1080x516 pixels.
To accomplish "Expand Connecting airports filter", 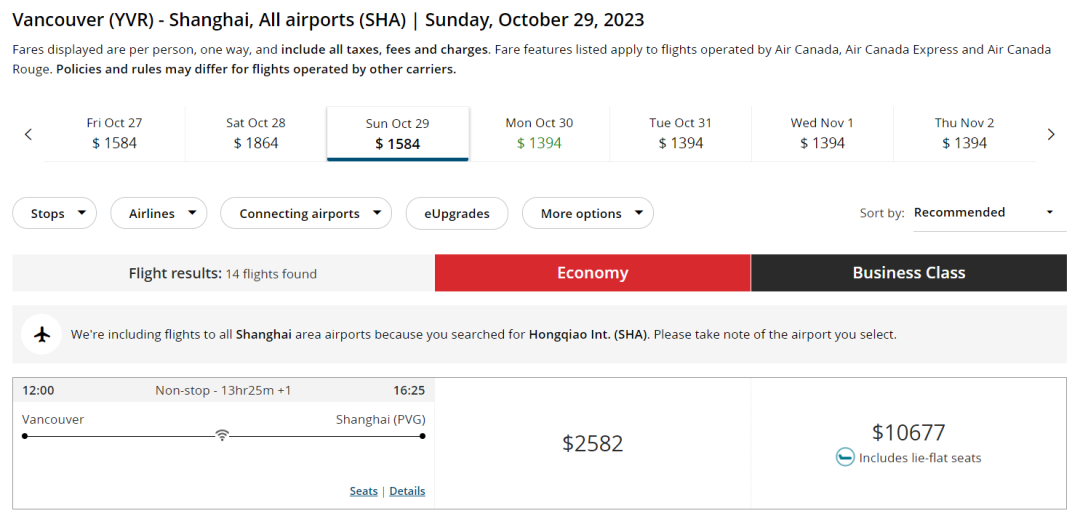I will pos(306,213).
